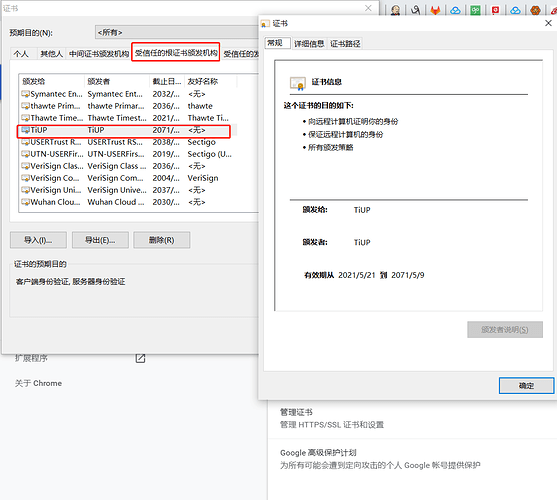557x500 pixels.
Task: Switch to the 中间证书颁发机构 tab
Action: point(99,54)
